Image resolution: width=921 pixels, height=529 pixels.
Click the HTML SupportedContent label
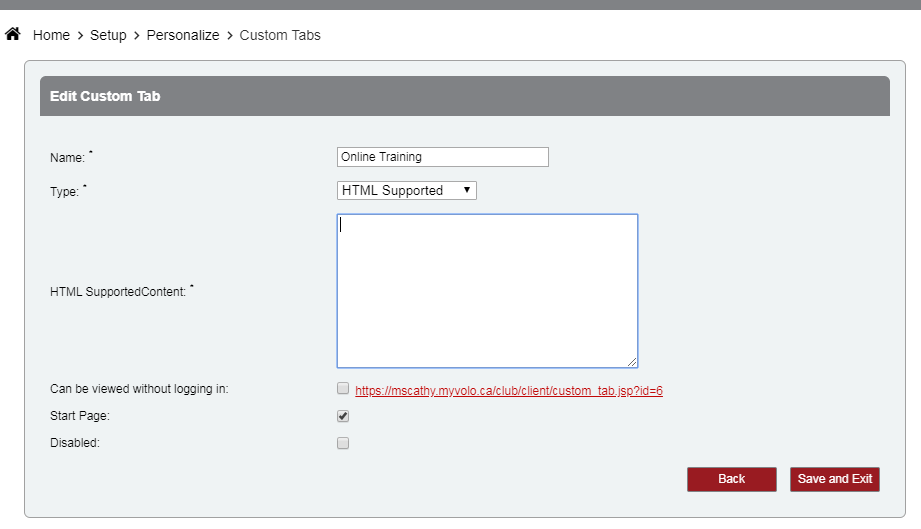118,292
